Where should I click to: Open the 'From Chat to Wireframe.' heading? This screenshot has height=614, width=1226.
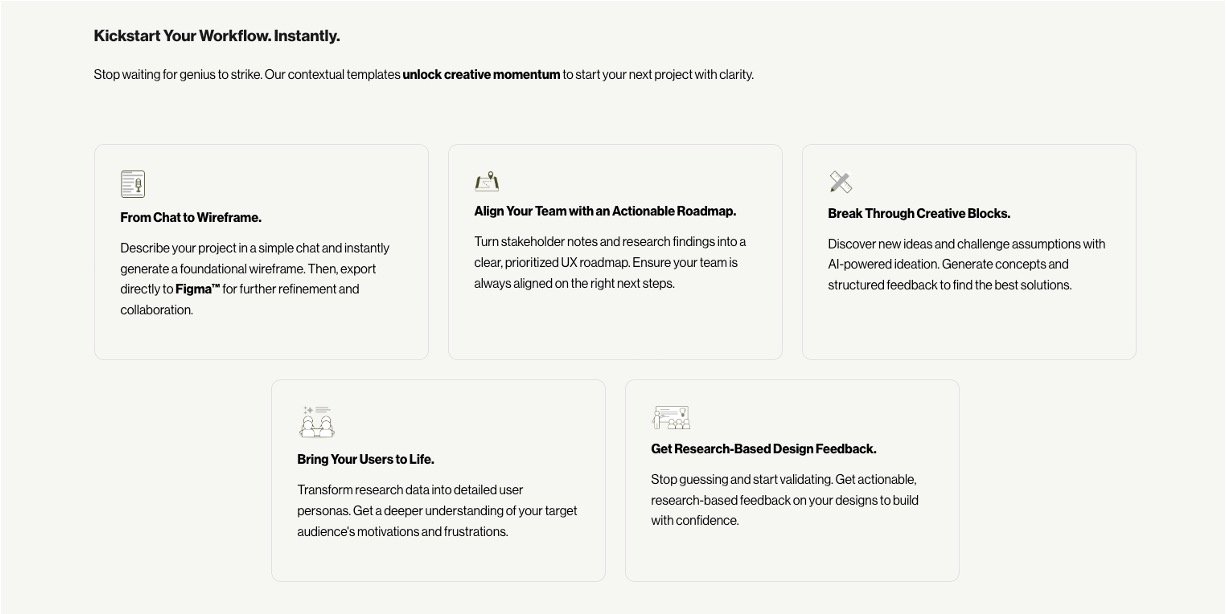191,217
